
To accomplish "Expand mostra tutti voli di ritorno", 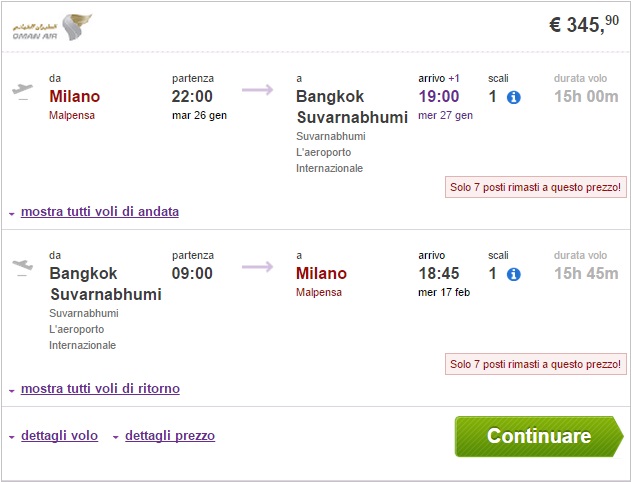I will (x=100, y=388).
